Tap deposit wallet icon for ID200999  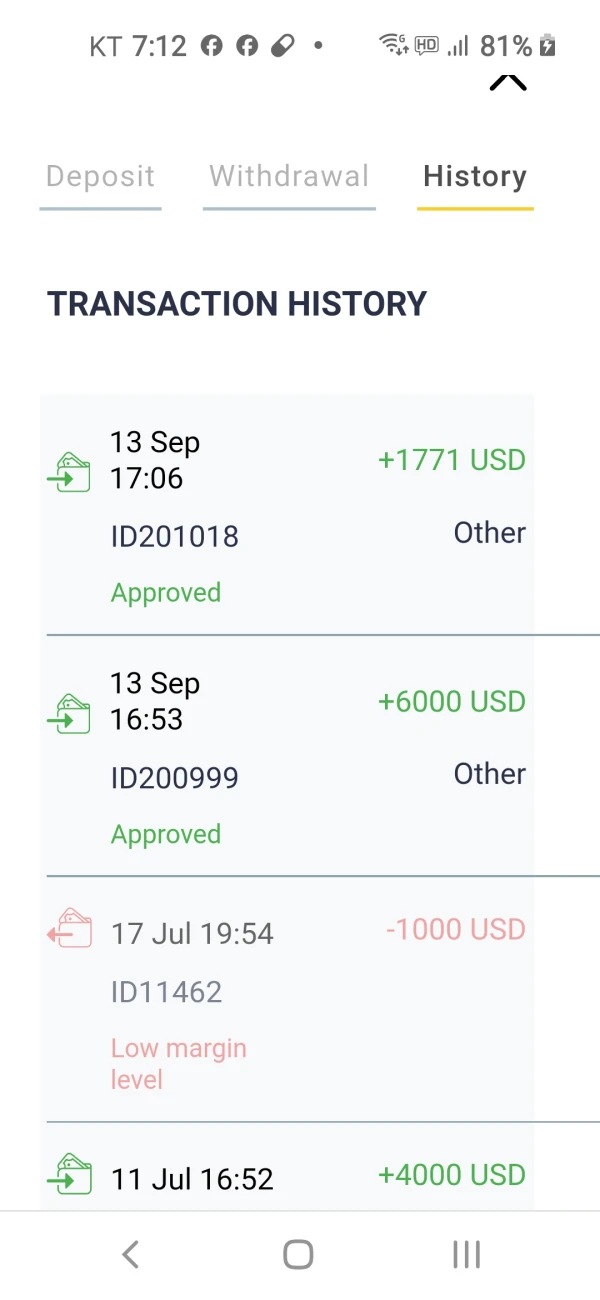[69, 714]
